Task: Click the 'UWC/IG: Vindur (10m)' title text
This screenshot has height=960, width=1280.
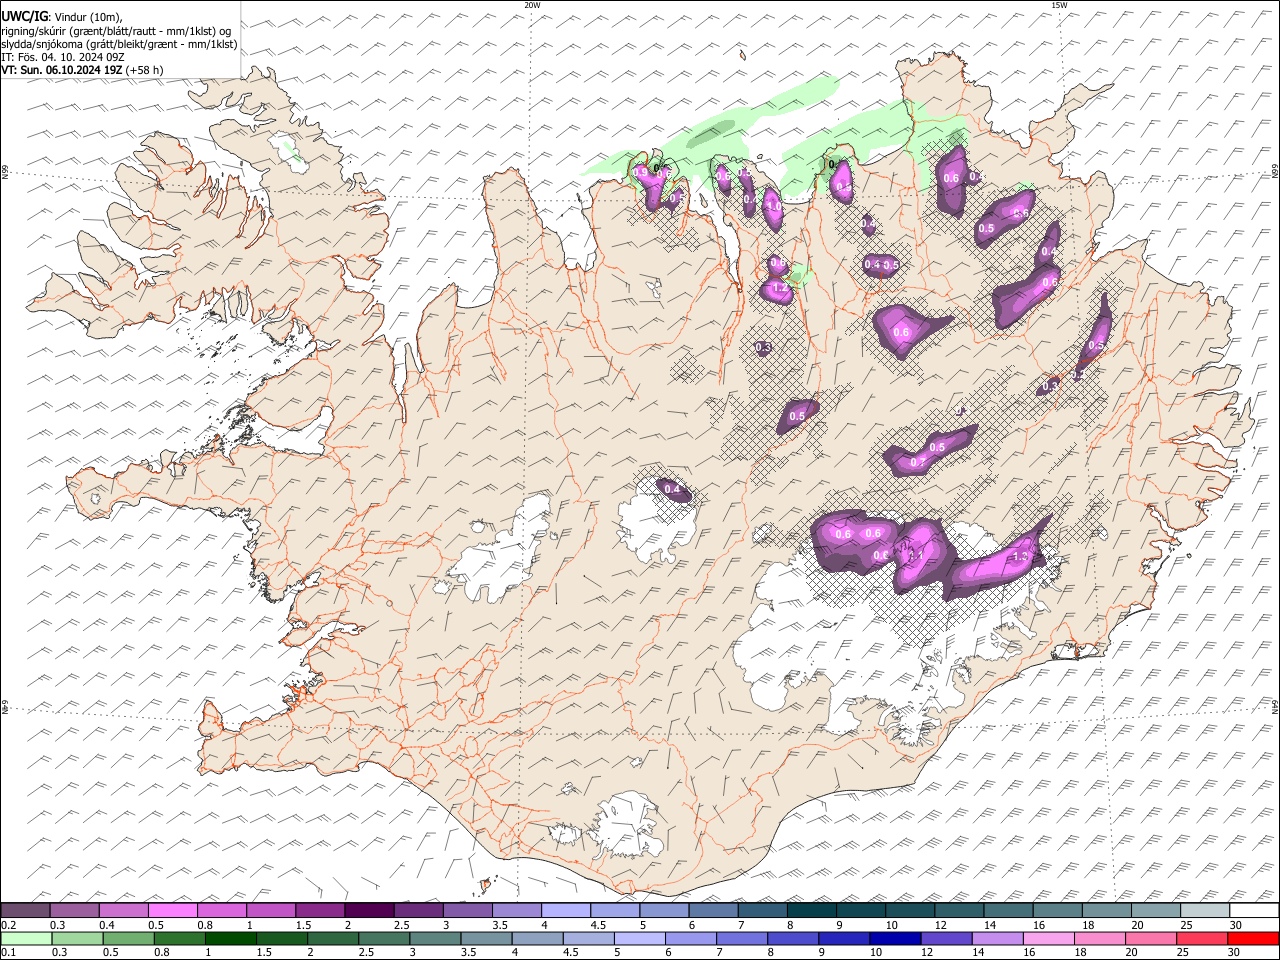Action: [62, 16]
